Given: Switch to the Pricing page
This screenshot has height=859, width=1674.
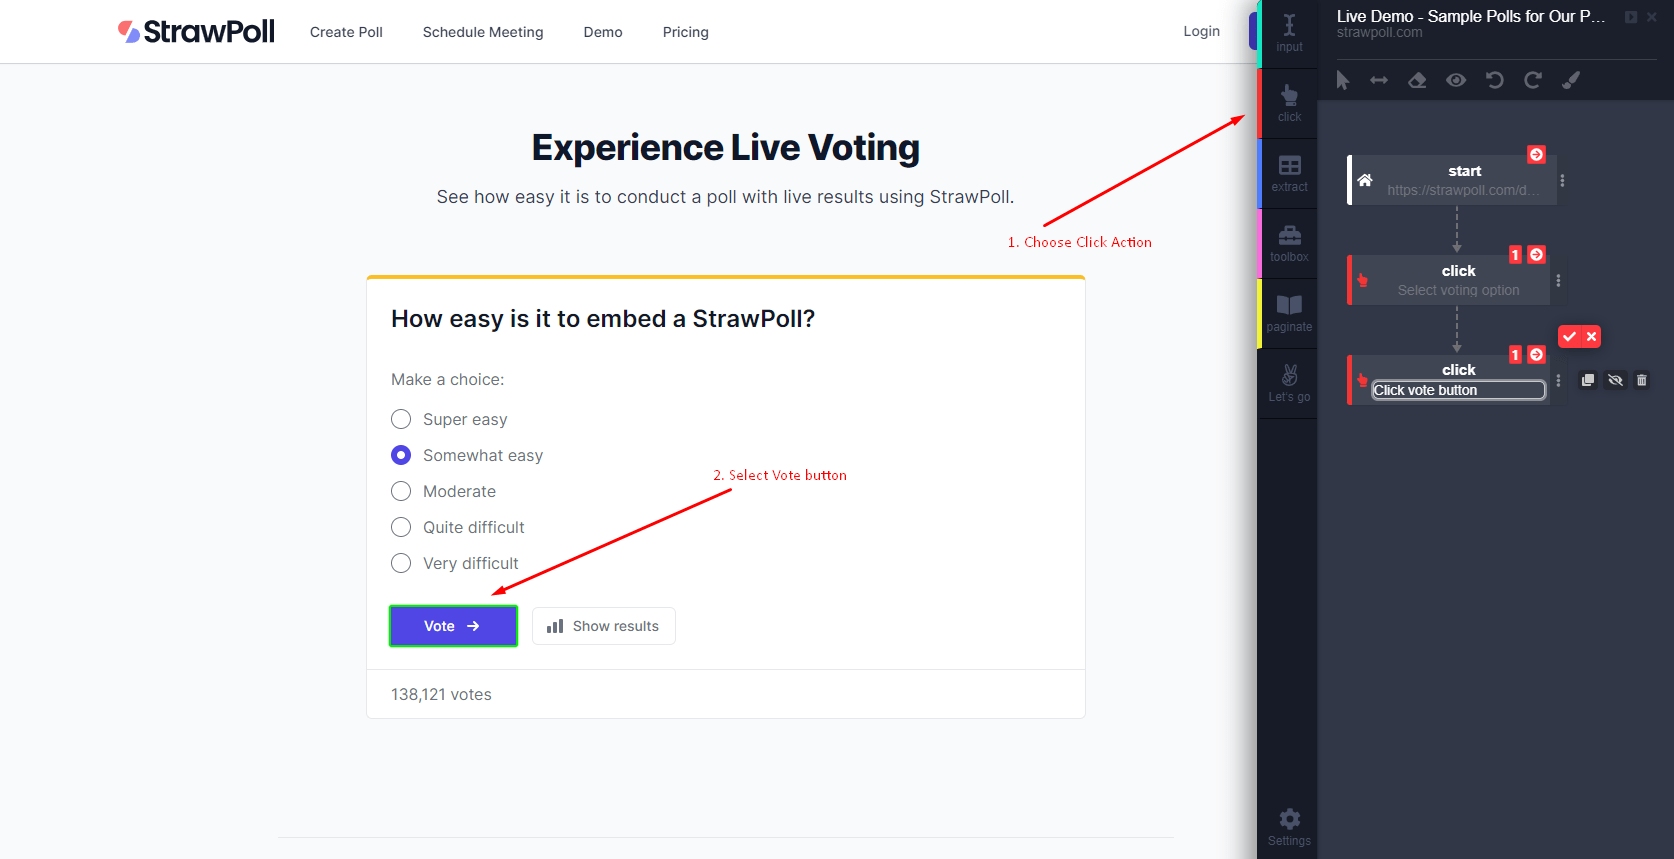Looking at the screenshot, I should pyautogui.click(x=685, y=32).
